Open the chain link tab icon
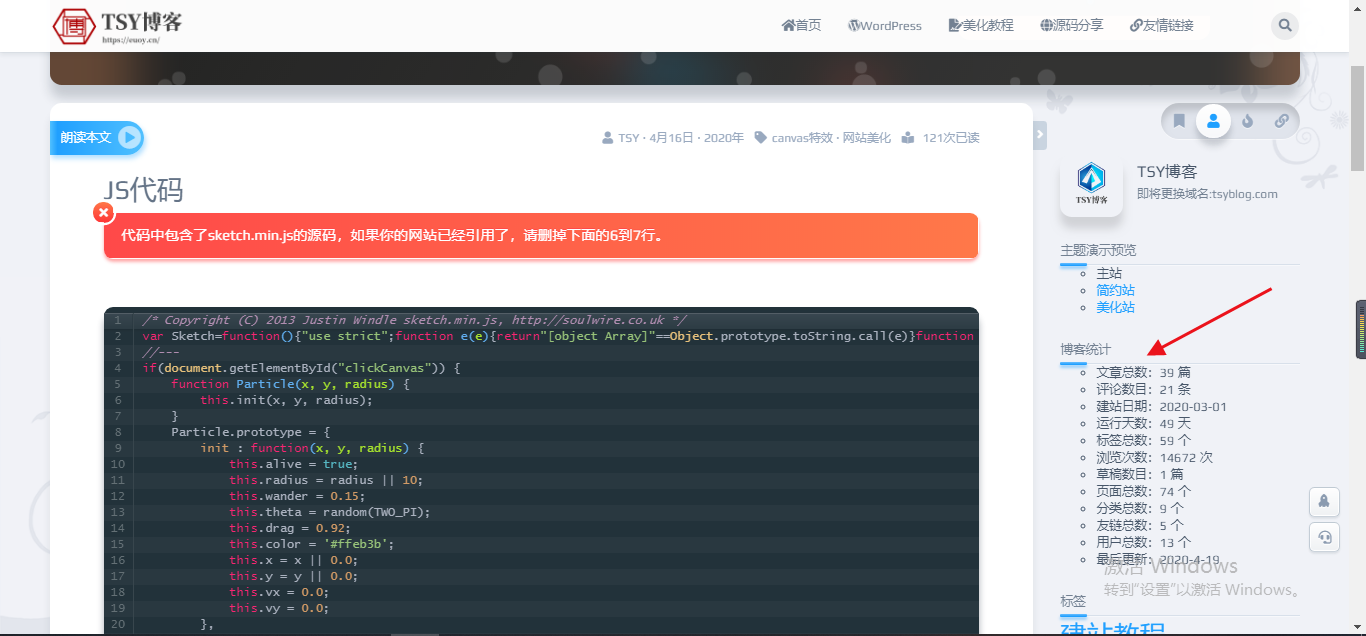Viewport: 1366px width, 636px height. coord(1281,121)
